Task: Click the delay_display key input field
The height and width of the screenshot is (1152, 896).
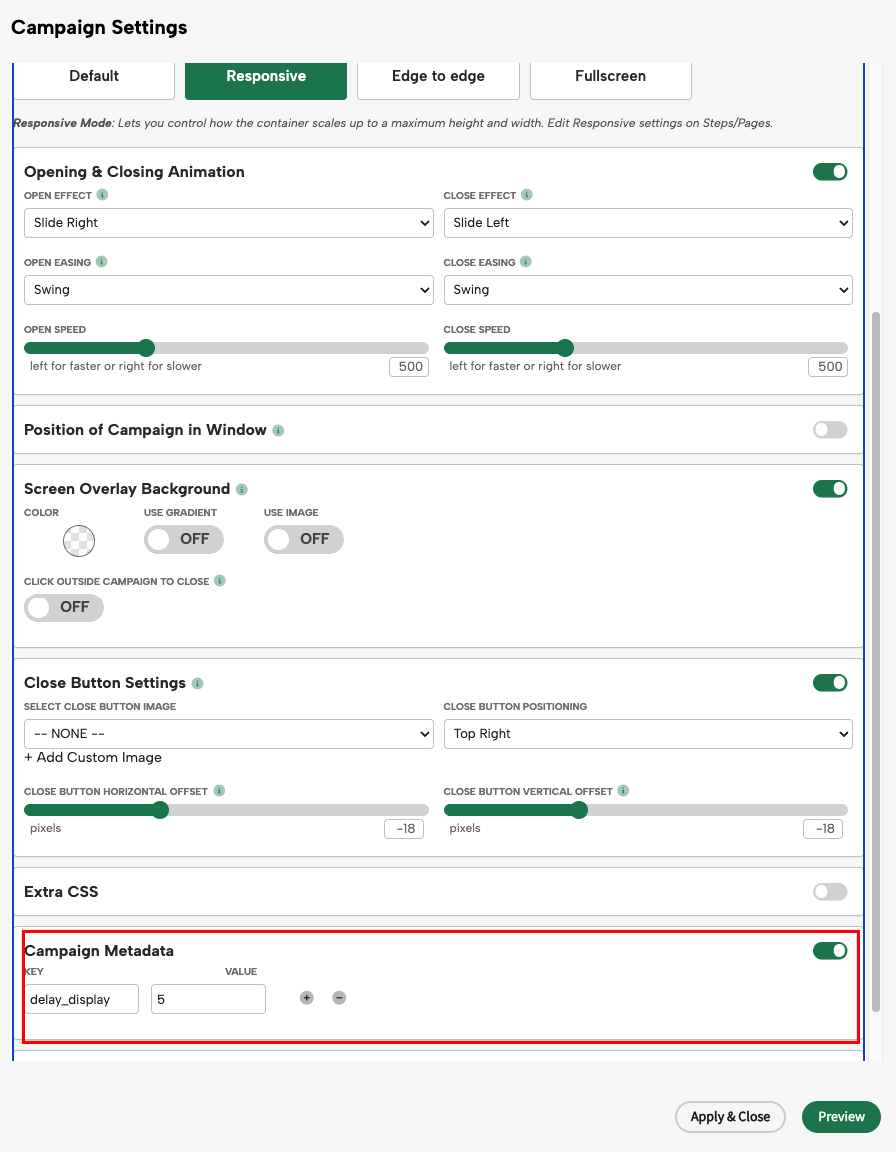Action: tap(82, 999)
